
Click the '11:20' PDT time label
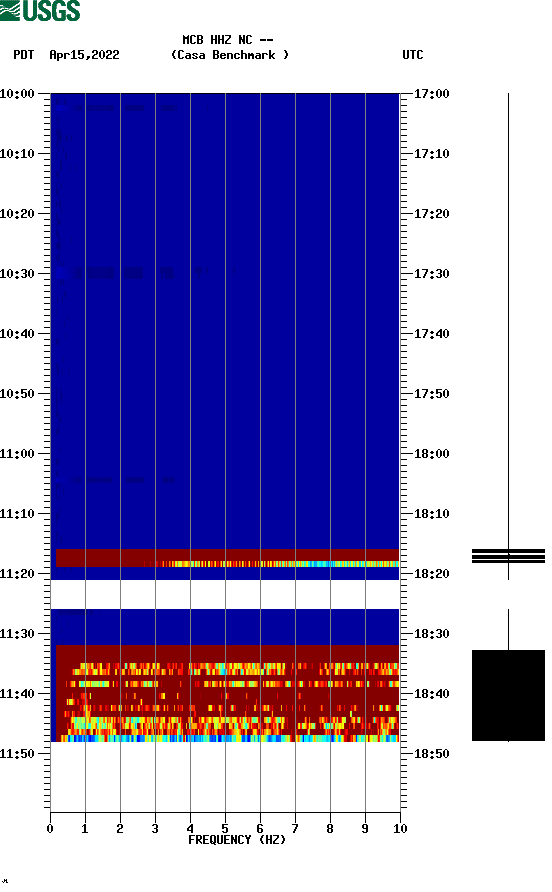click(18, 573)
